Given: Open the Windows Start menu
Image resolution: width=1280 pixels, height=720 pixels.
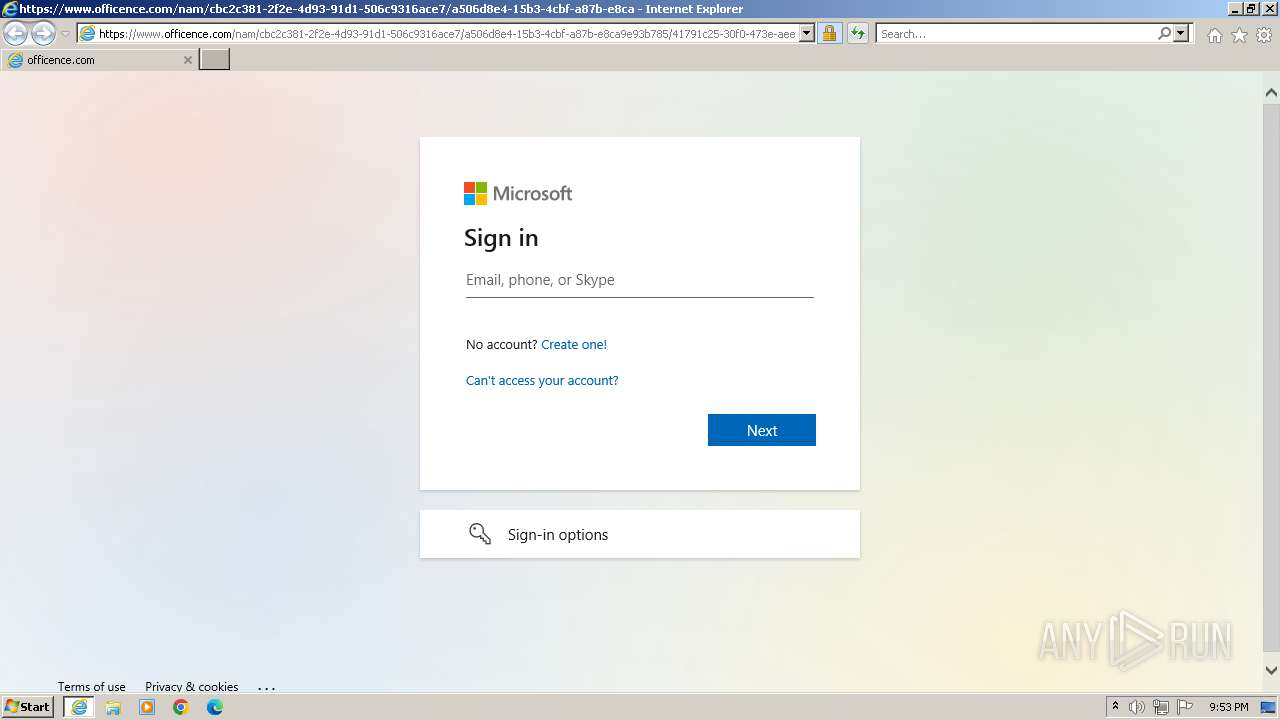Looking at the screenshot, I should (x=28, y=707).
